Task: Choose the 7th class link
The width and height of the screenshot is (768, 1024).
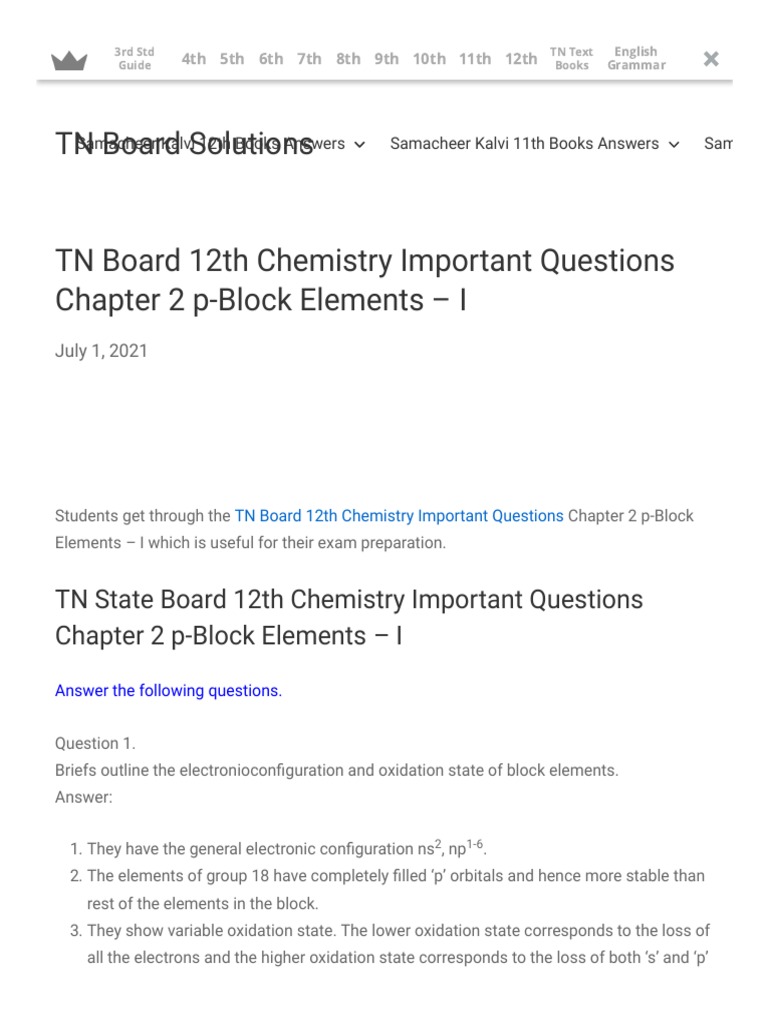Action: (x=309, y=59)
